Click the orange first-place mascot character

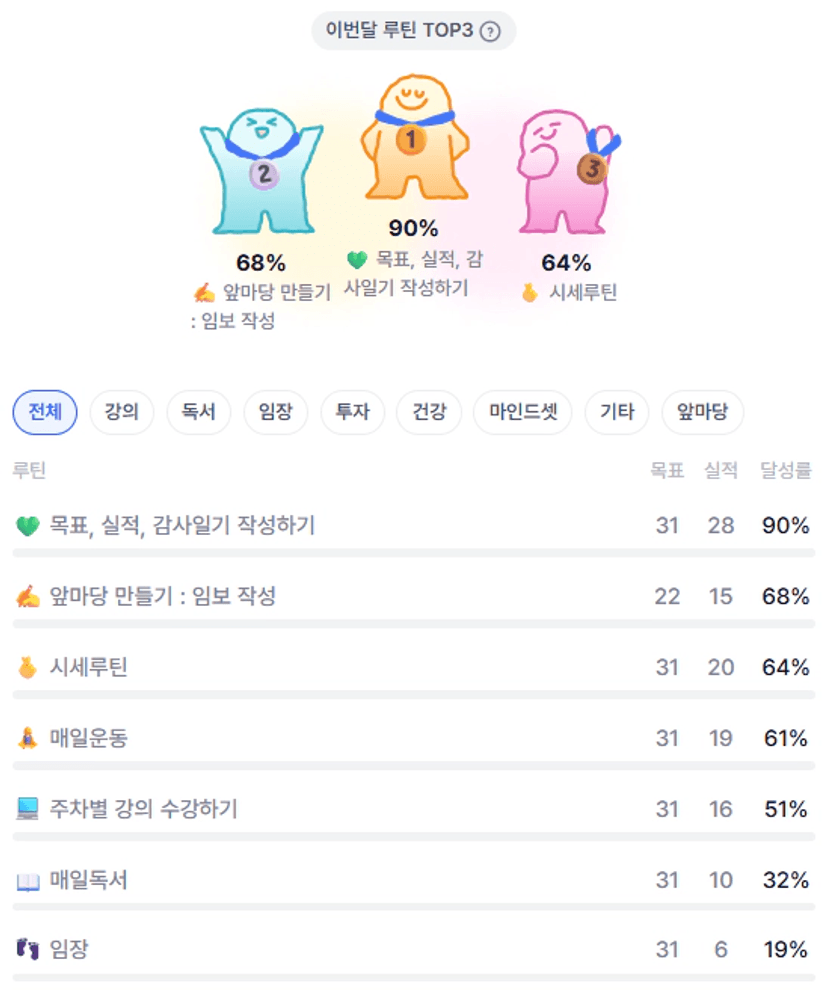pyautogui.click(x=412, y=140)
